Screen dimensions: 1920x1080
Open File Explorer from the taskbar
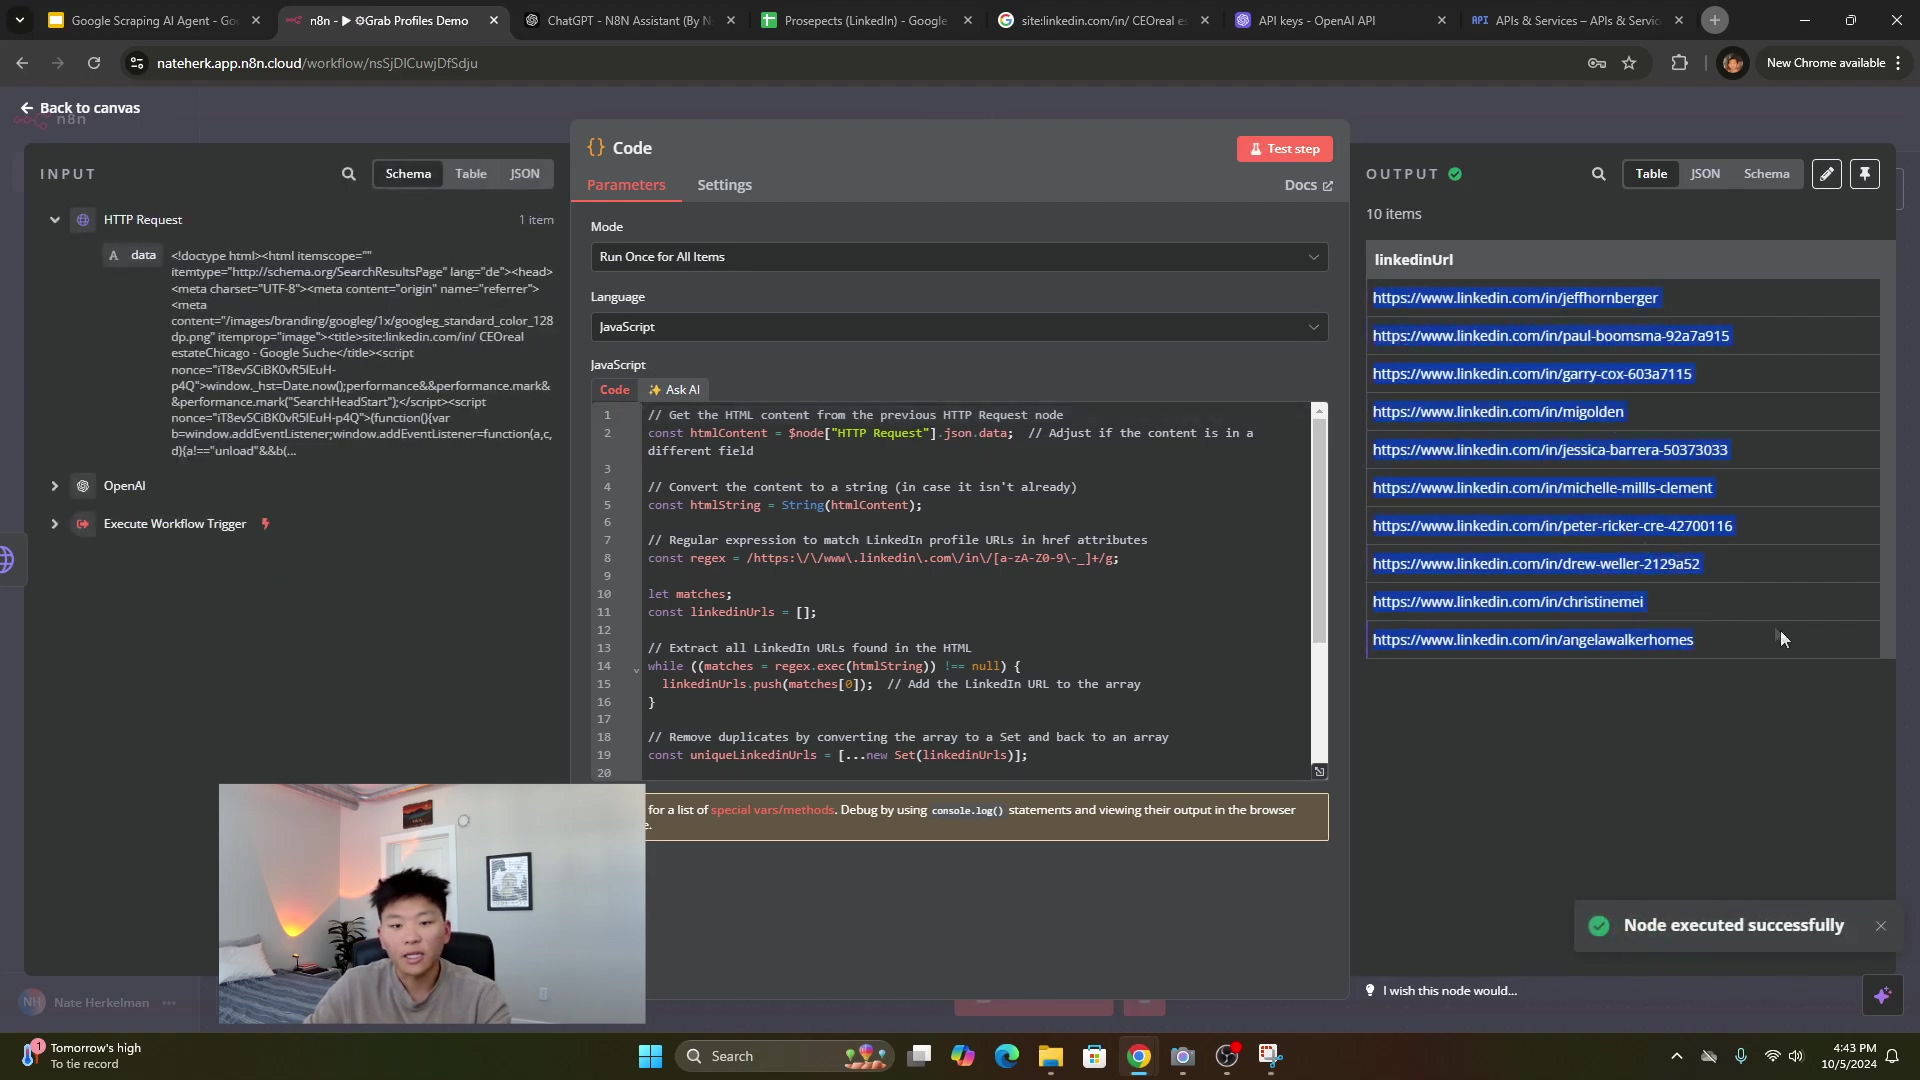pos(1050,1056)
